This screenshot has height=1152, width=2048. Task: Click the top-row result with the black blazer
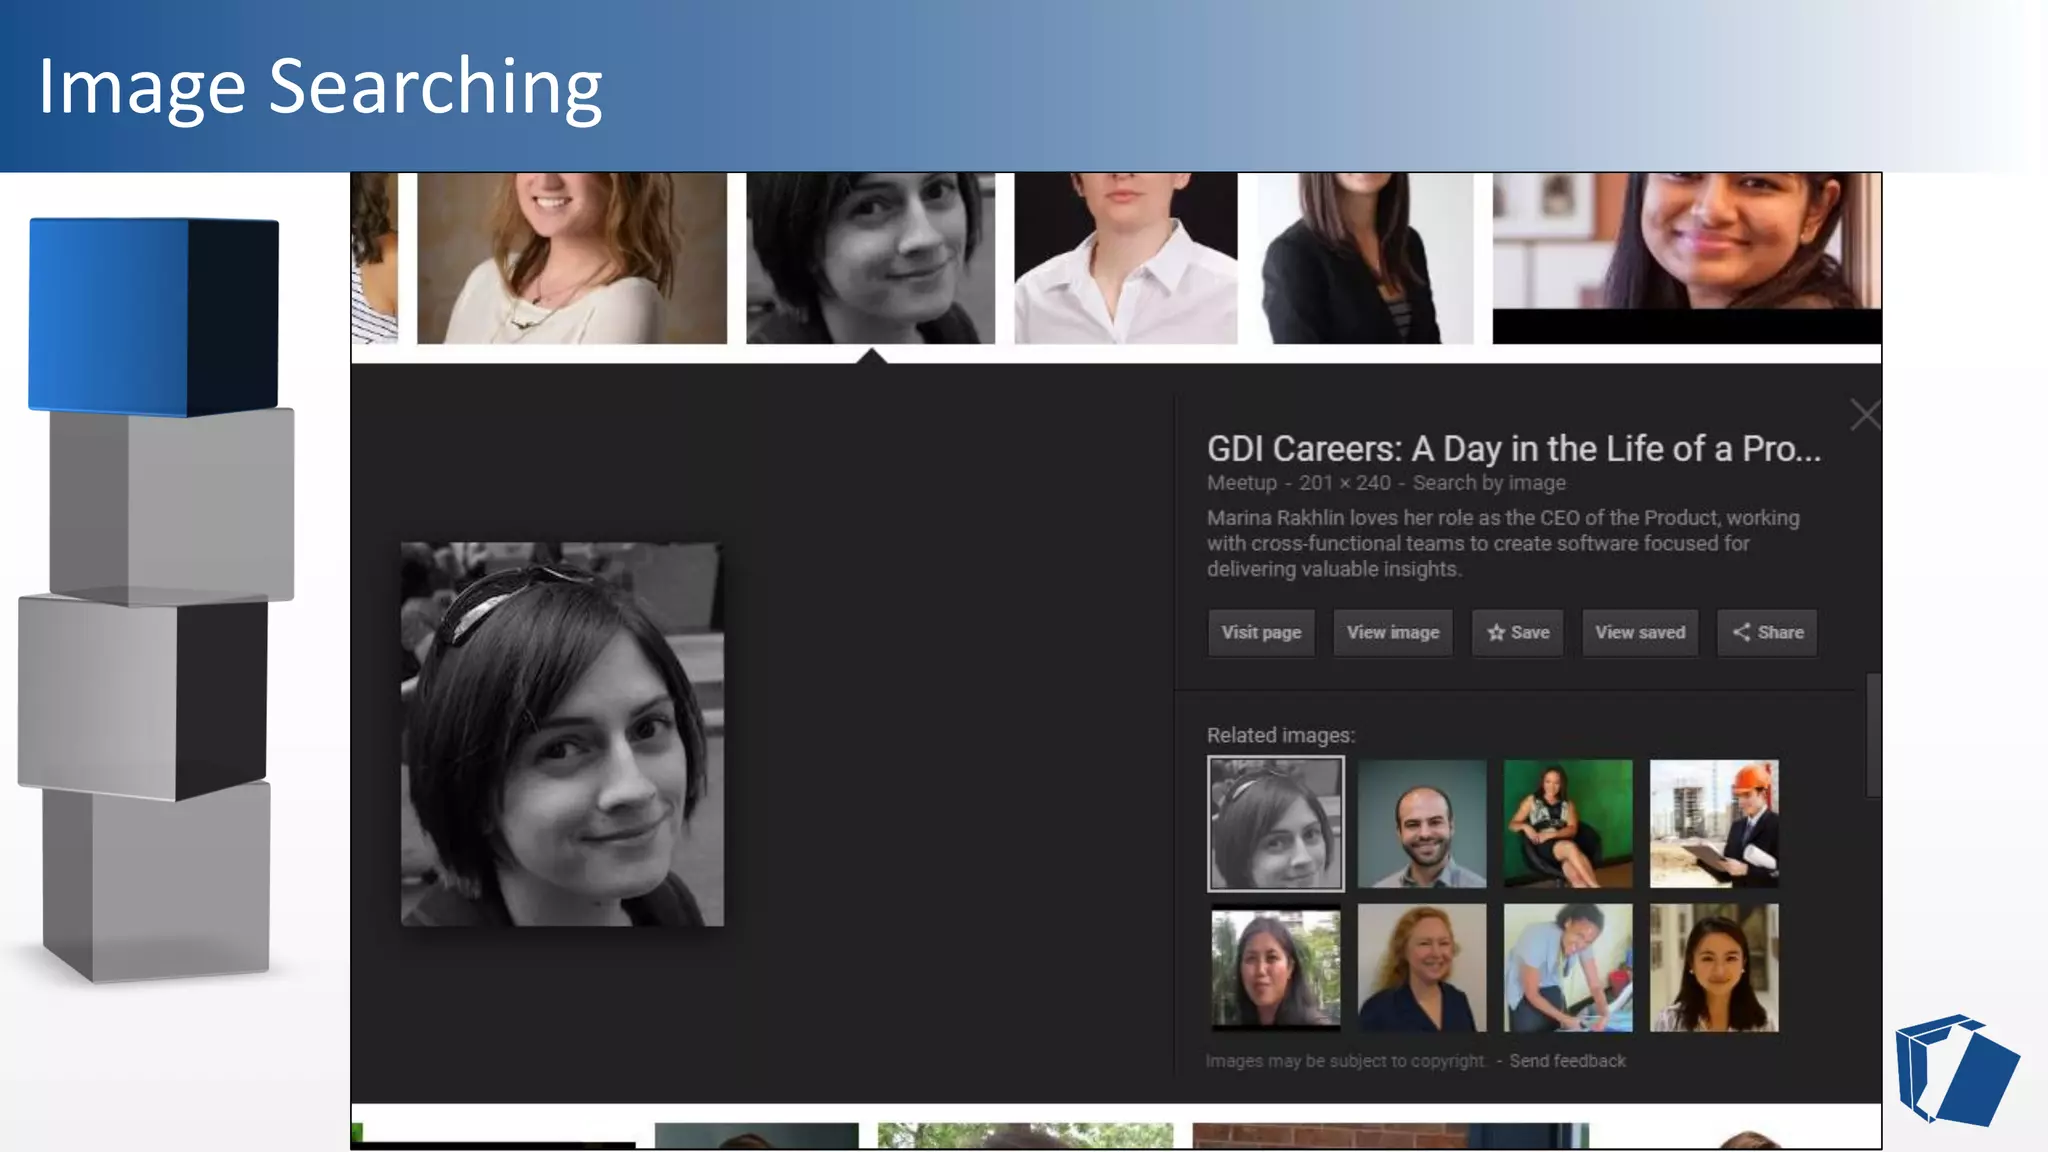coord(1365,258)
